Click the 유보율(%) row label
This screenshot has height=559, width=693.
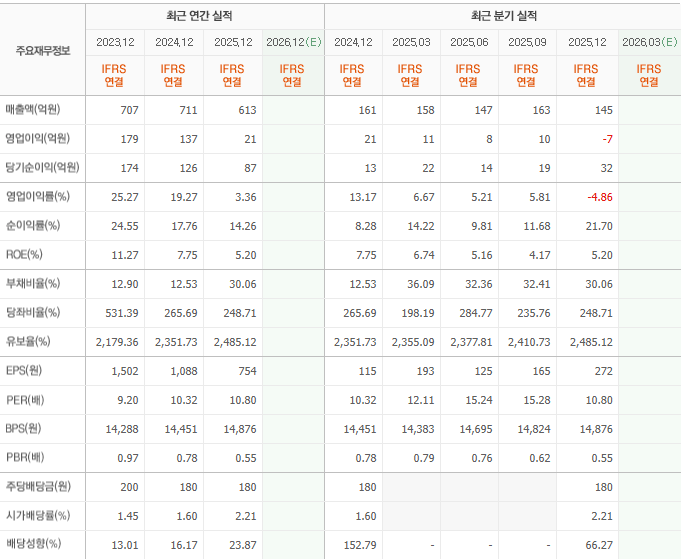(x=28, y=342)
